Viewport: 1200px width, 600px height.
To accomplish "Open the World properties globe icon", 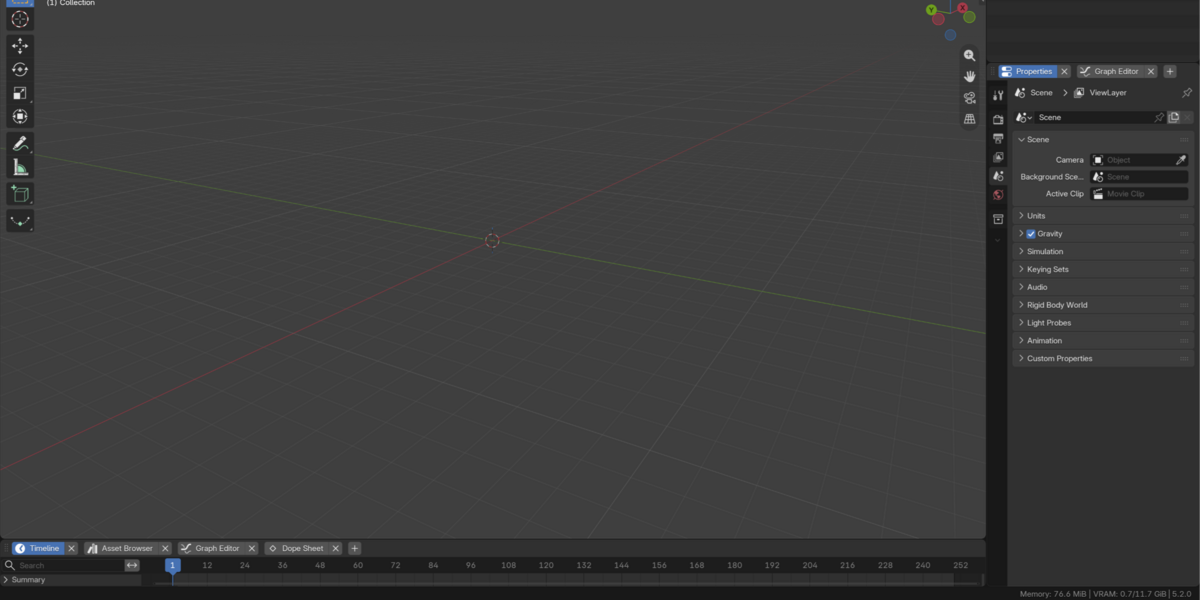I will point(998,195).
